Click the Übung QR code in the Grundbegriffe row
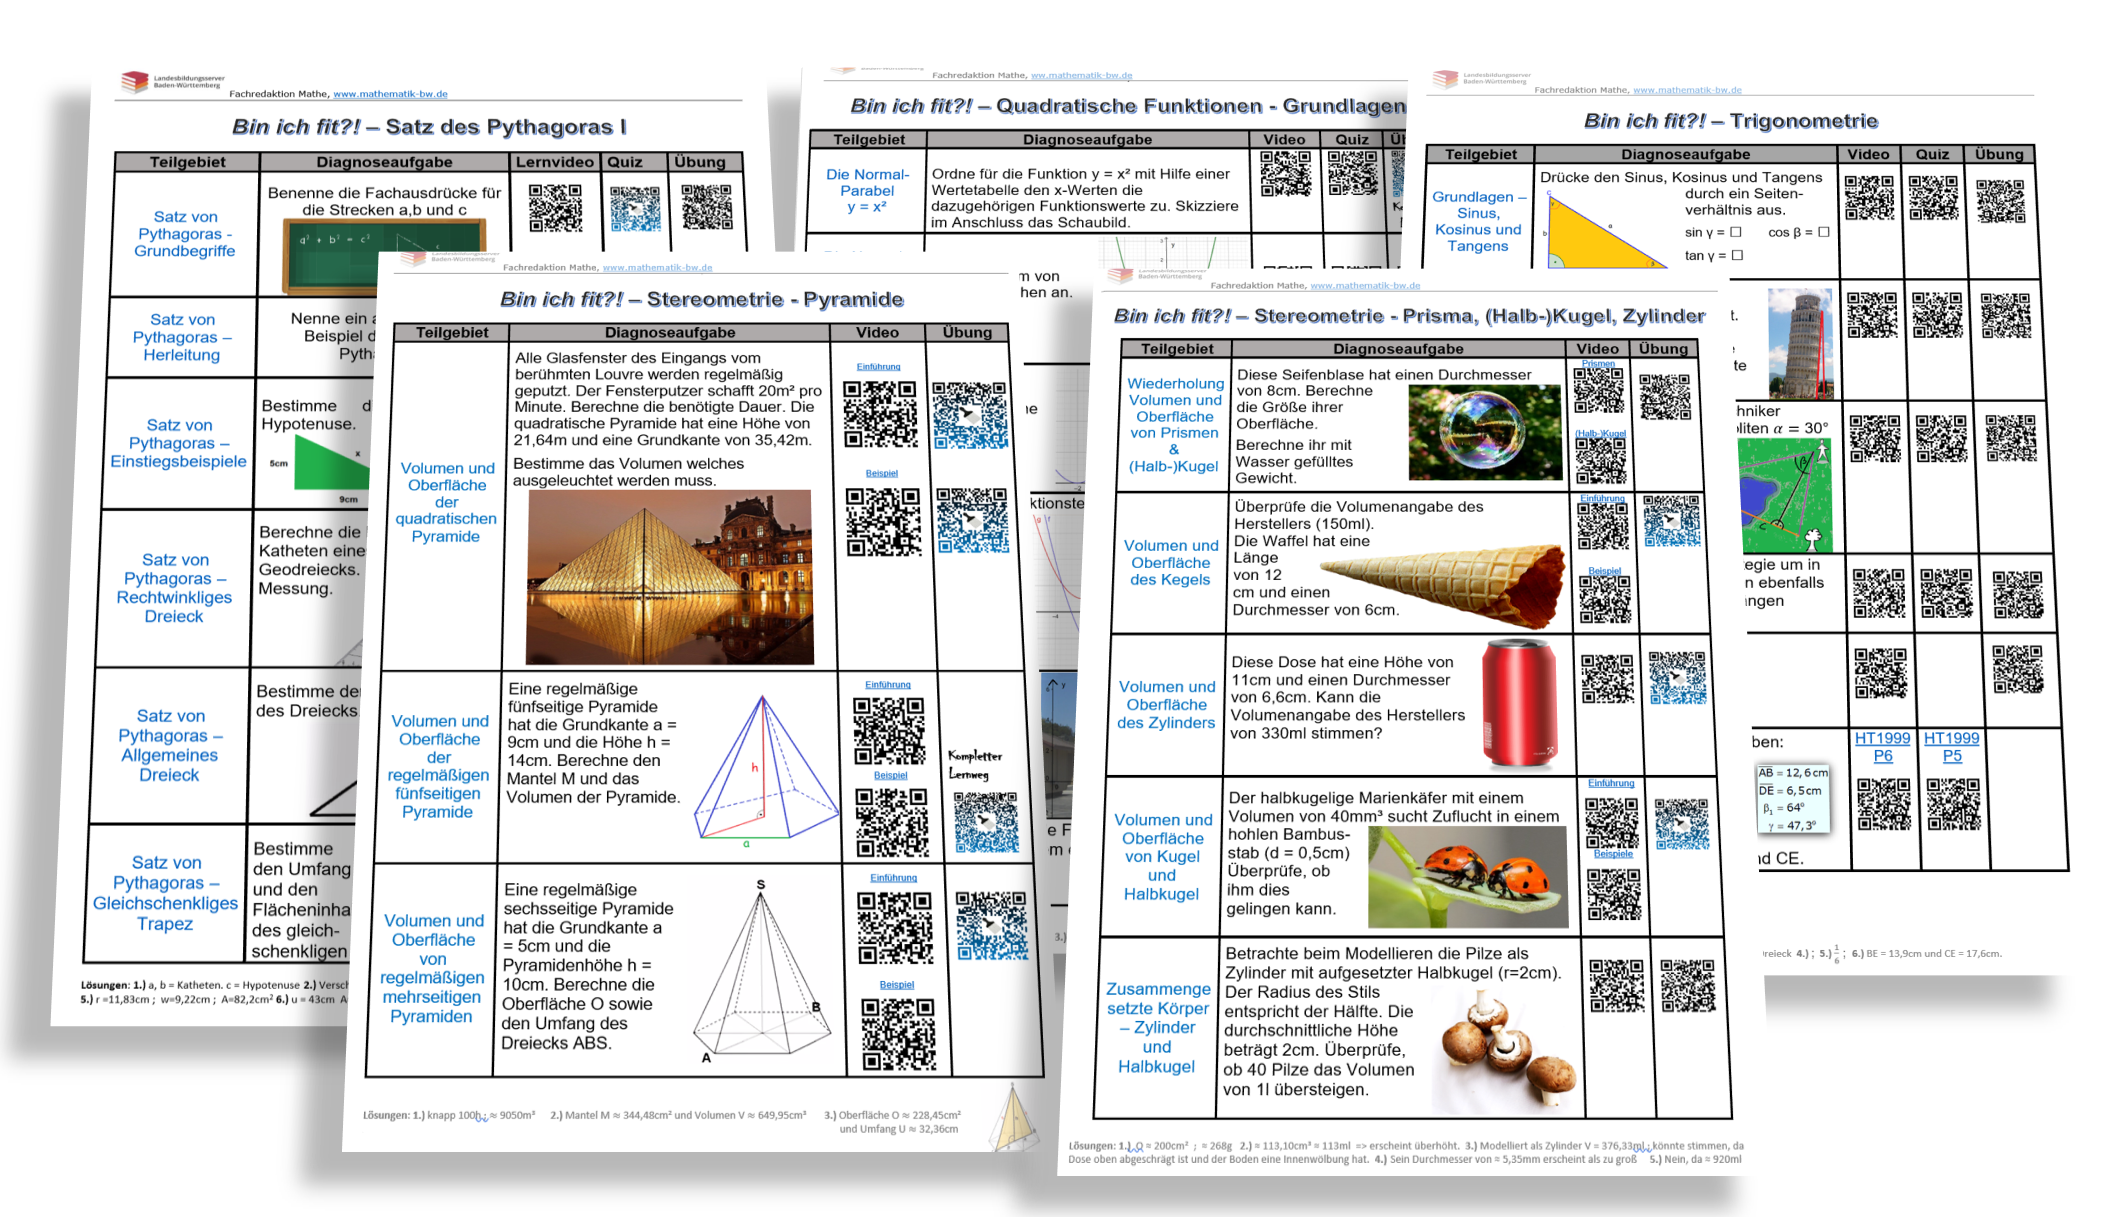2121x1217 pixels. coord(707,206)
